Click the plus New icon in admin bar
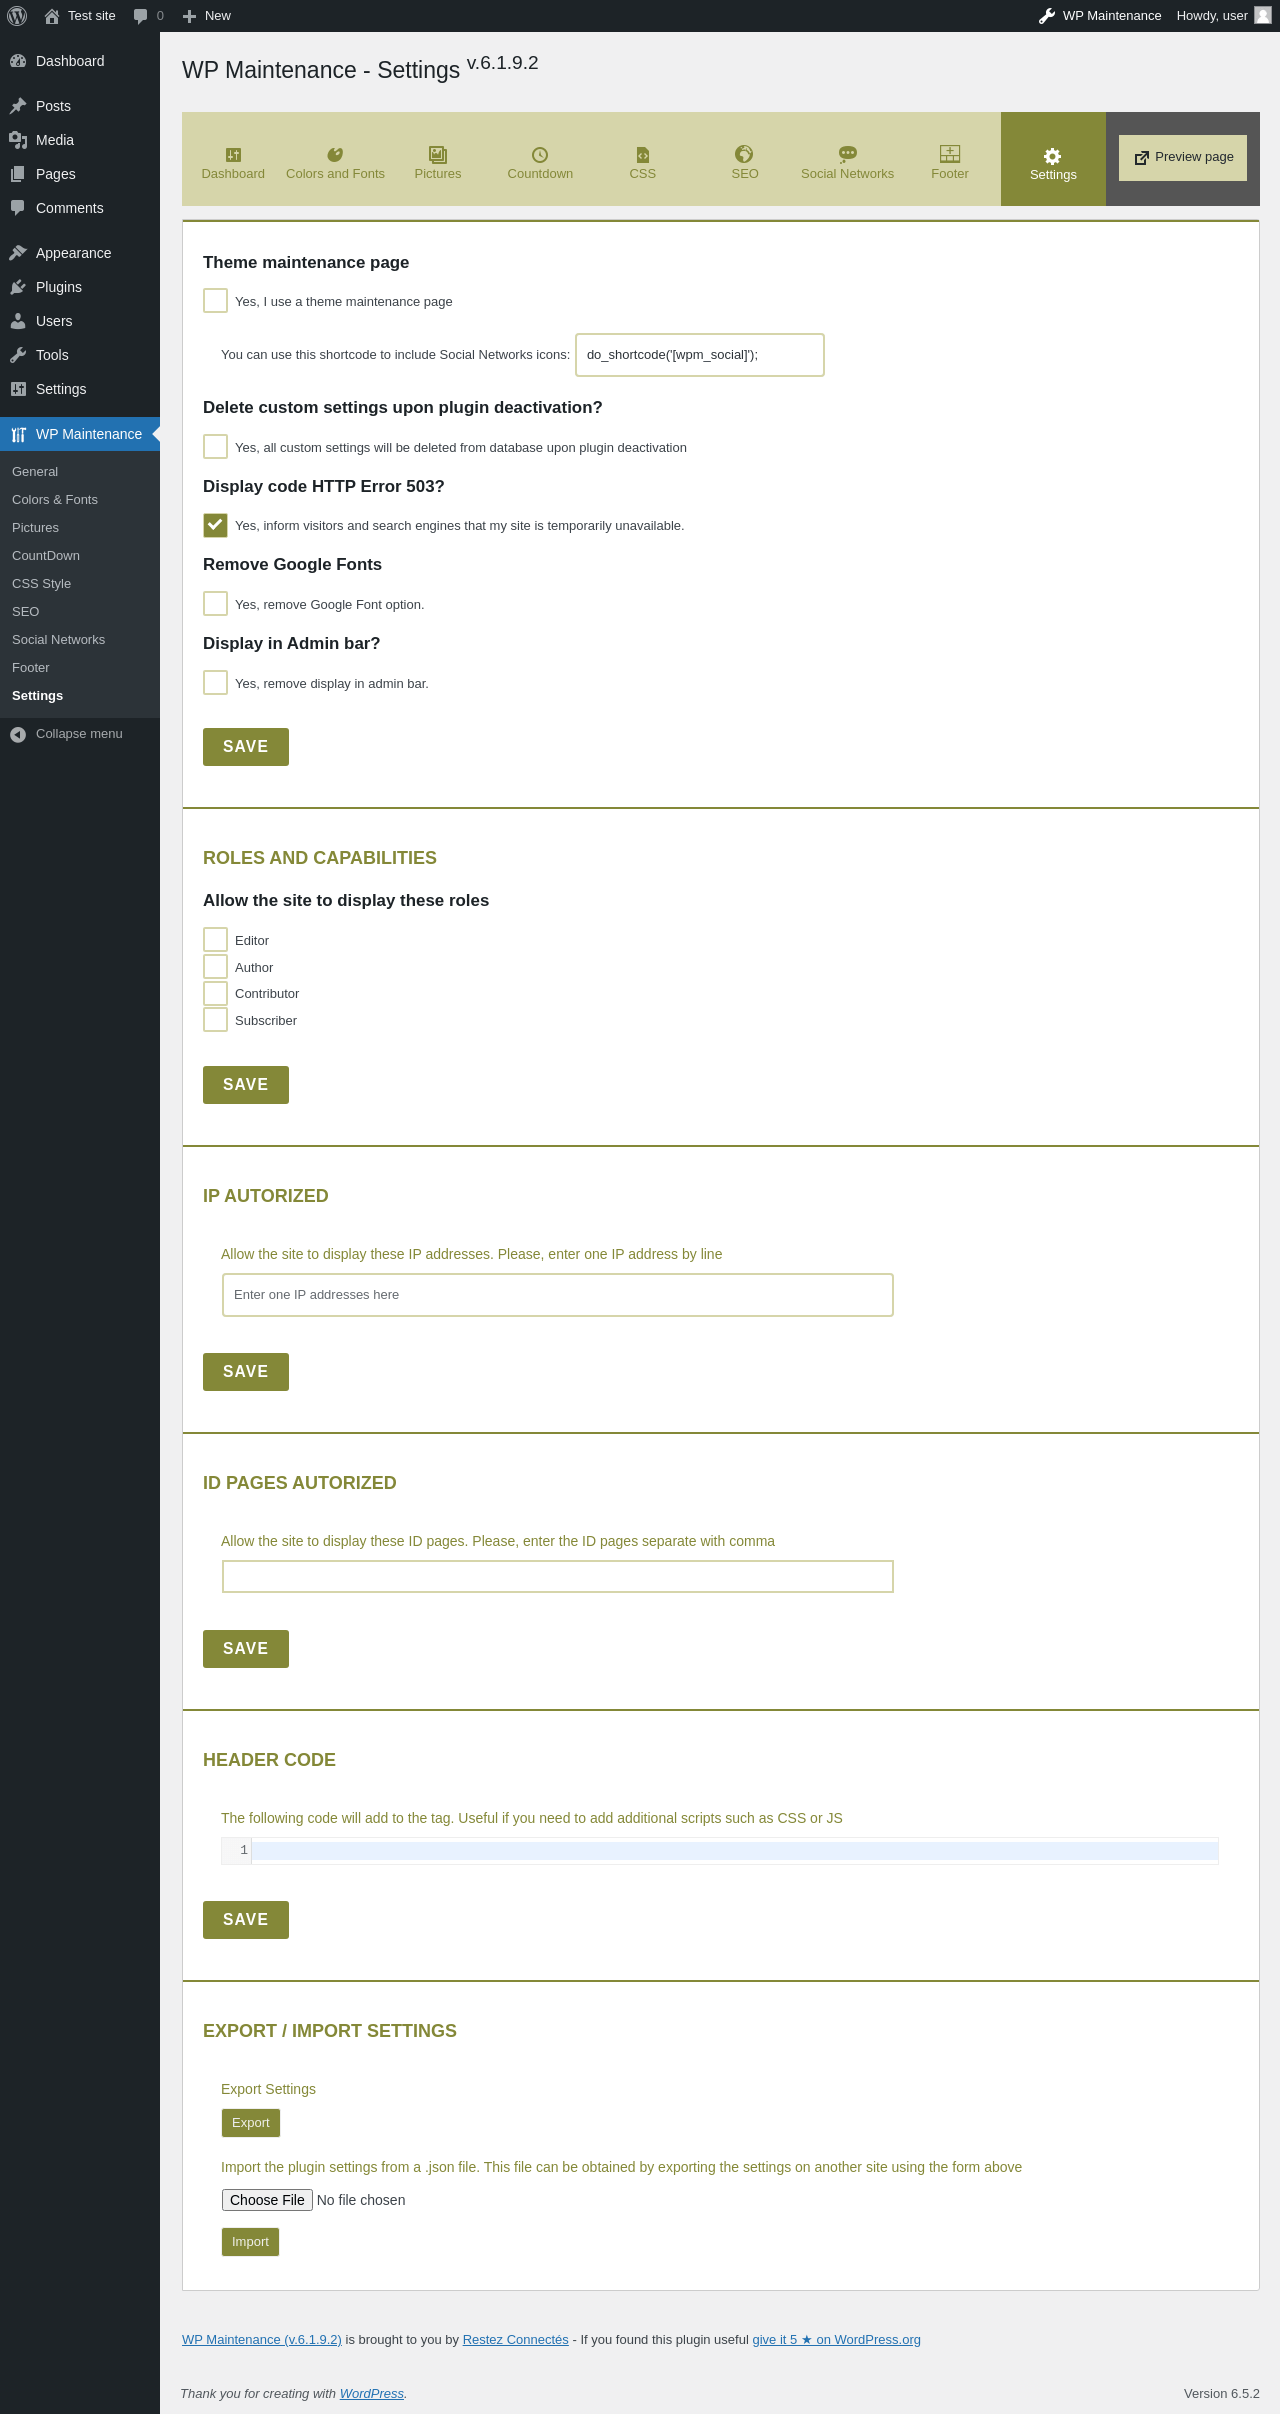 tap(189, 16)
